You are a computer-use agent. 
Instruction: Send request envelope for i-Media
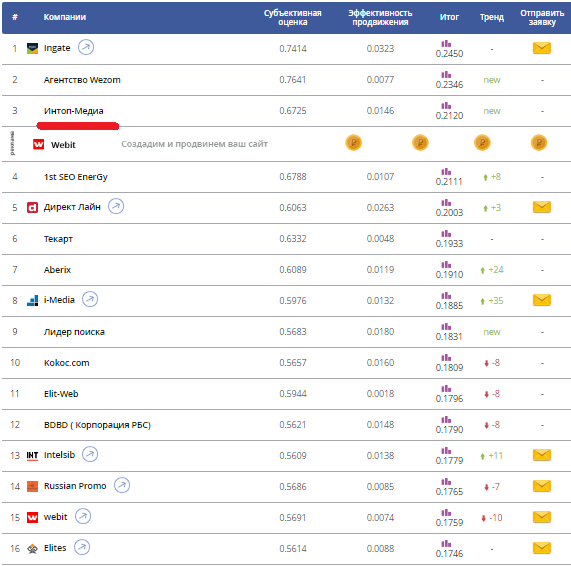tap(542, 300)
